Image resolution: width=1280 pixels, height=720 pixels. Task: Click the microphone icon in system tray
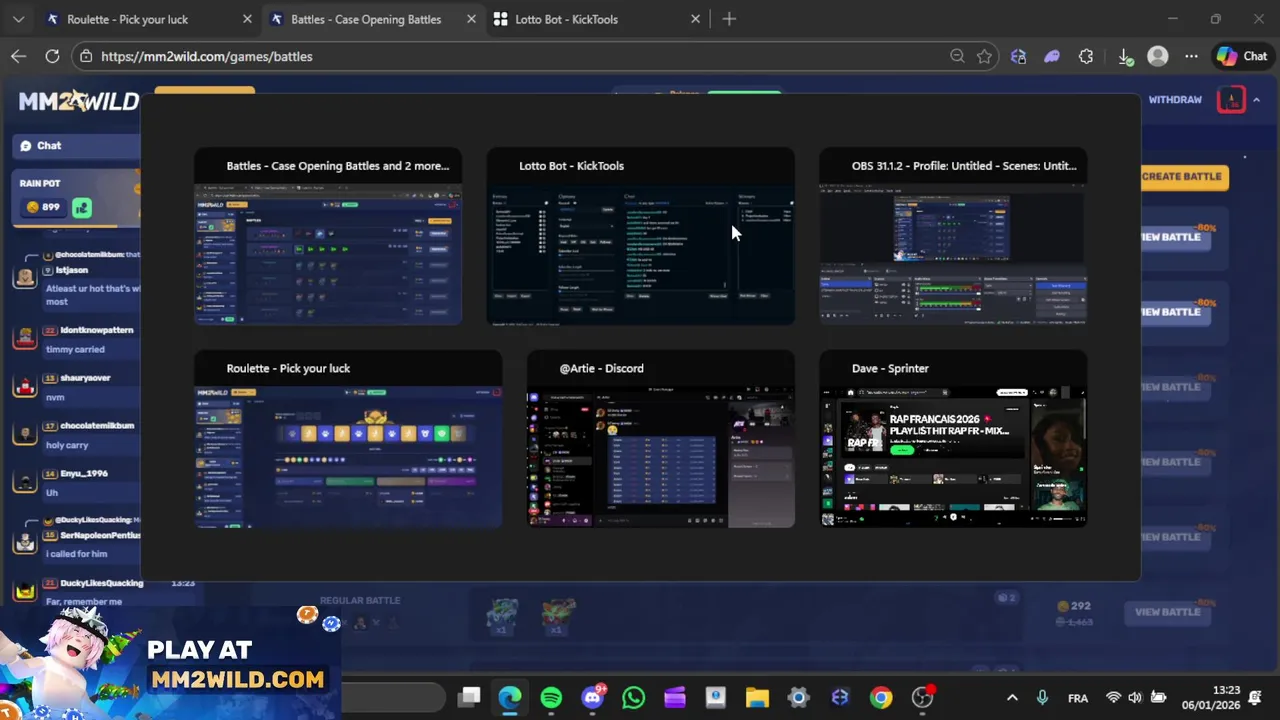click(x=1042, y=698)
